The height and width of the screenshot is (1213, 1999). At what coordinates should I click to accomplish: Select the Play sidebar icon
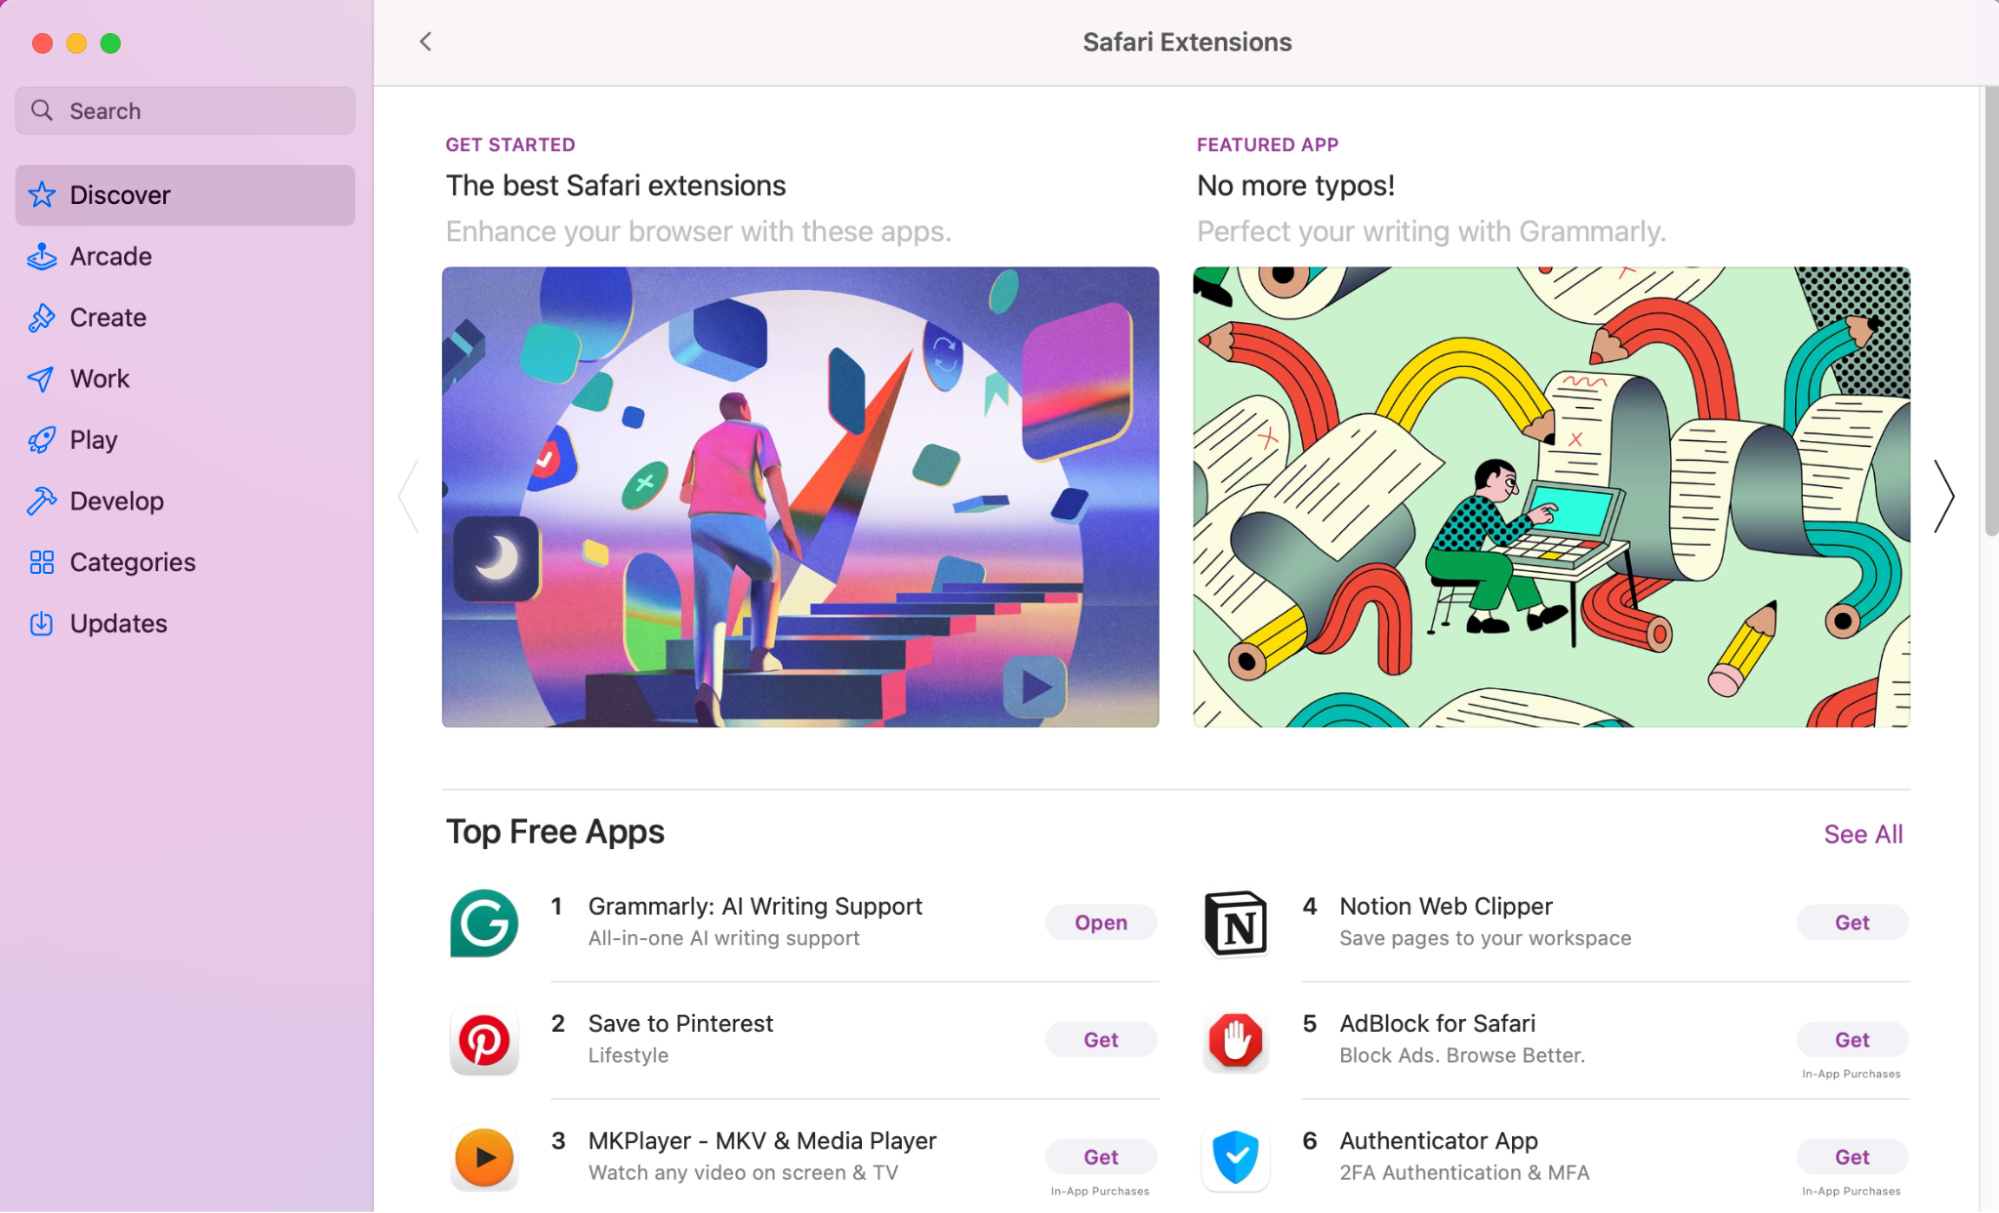click(x=41, y=439)
